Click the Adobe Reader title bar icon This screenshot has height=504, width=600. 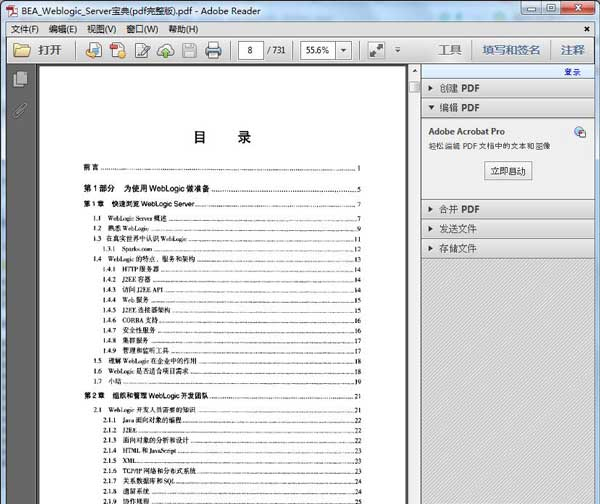coord(12,11)
